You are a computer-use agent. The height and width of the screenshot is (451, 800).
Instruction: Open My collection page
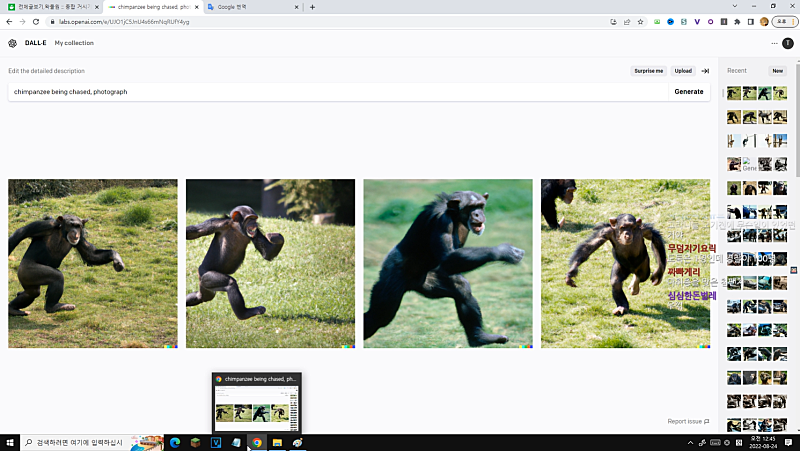[x=74, y=43]
